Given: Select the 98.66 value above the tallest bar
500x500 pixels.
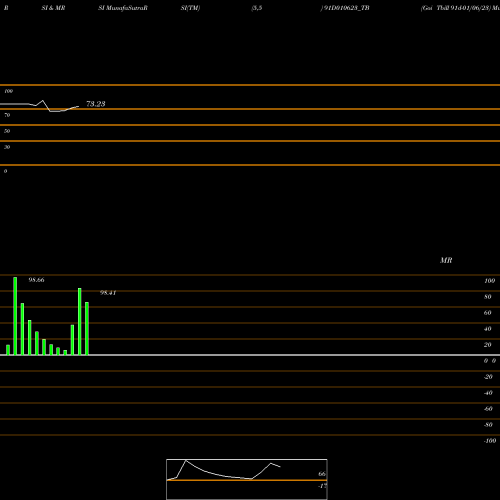Looking at the screenshot, I should (36, 280).
